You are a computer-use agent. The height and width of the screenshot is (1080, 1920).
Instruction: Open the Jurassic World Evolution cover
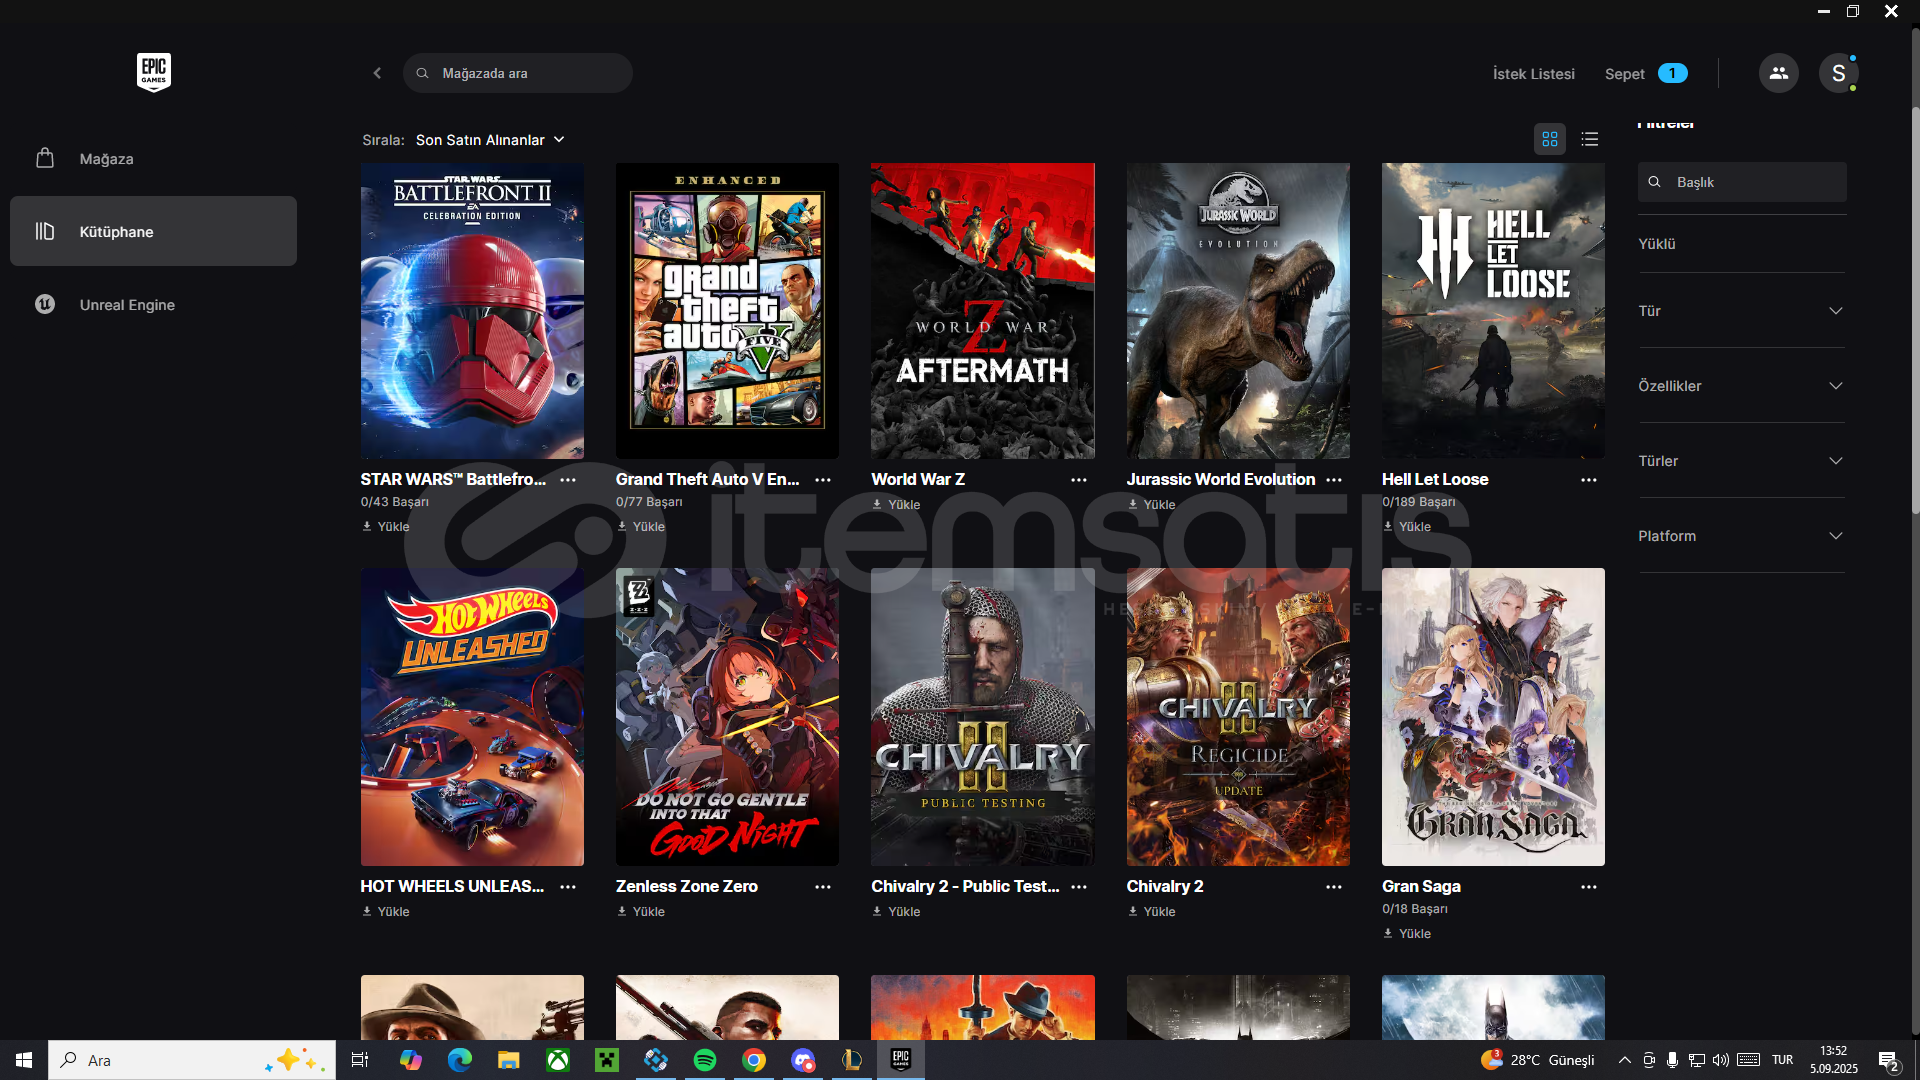pyautogui.click(x=1238, y=311)
